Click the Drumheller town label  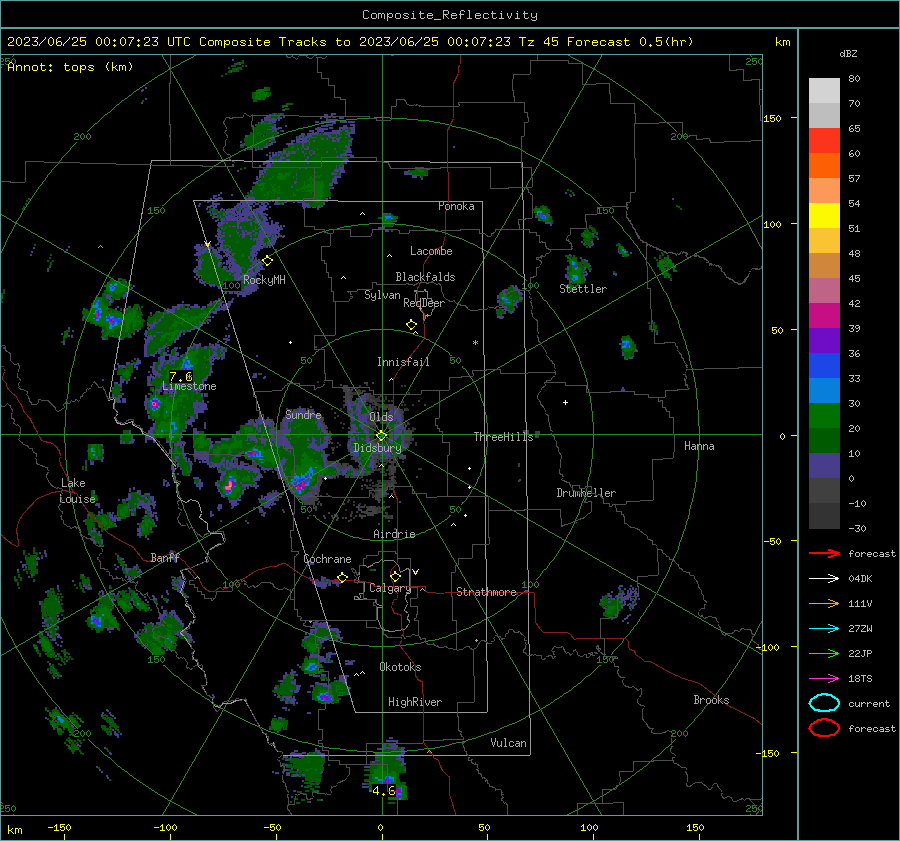point(586,493)
